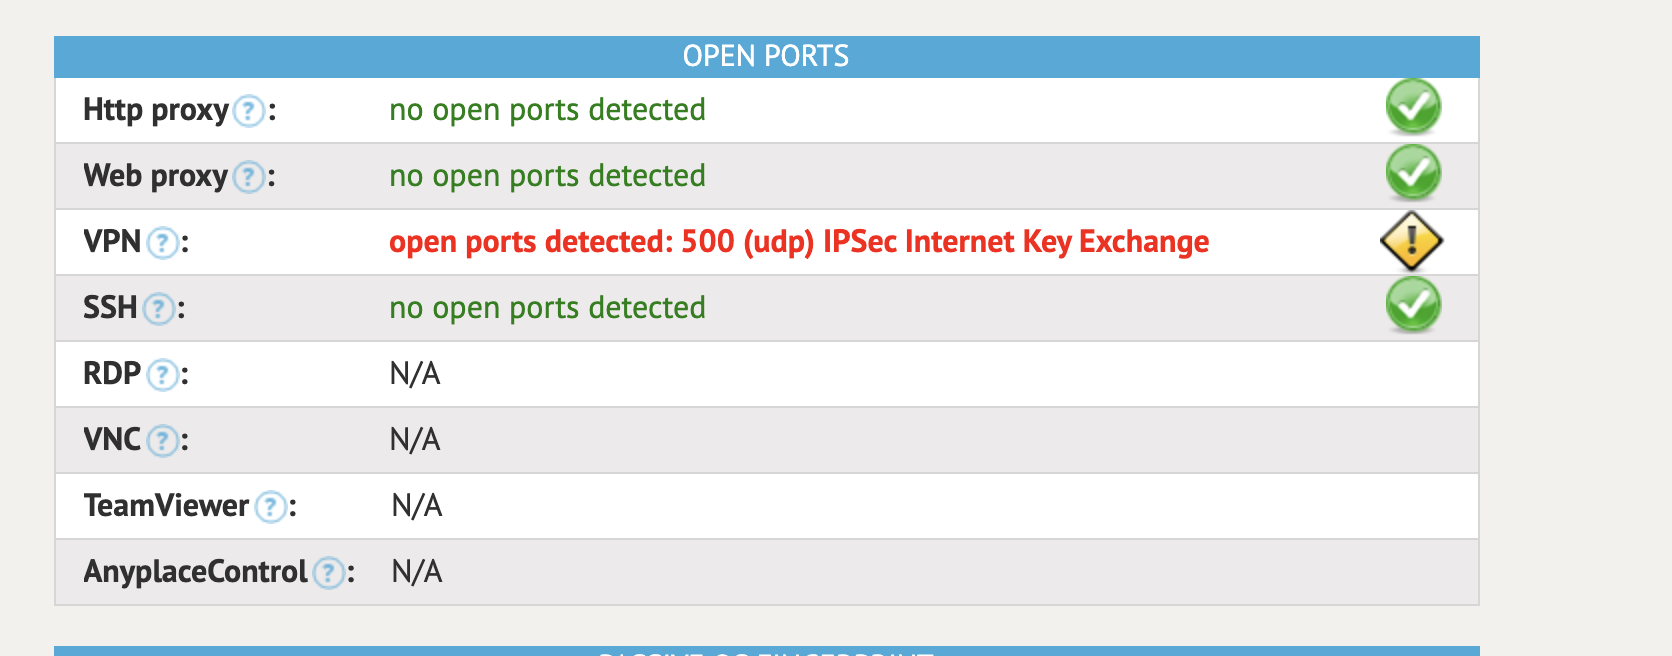Click the SSH no open ports detected text
Viewport: 1672px width, 656px height.
click(x=547, y=308)
